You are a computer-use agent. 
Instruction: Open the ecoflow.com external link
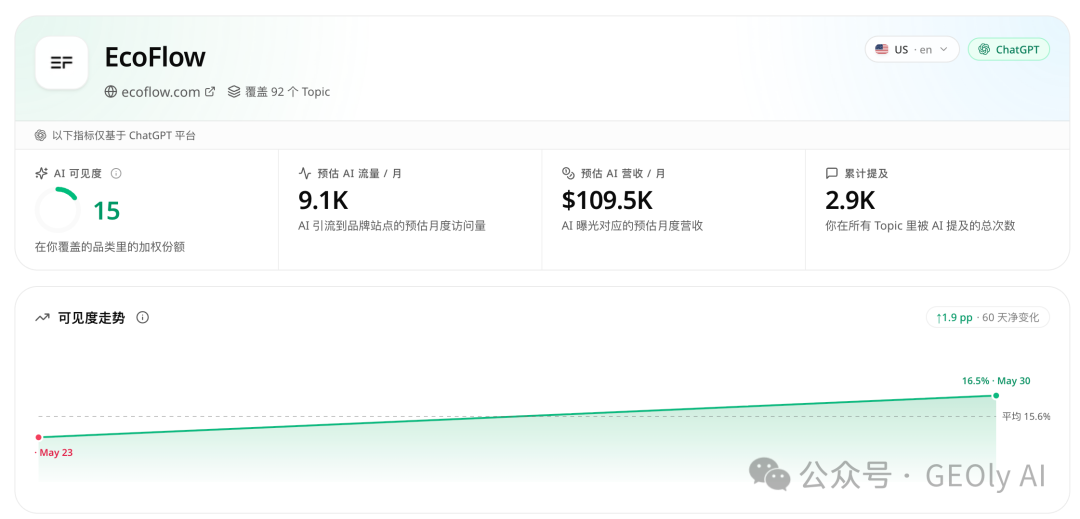[160, 92]
